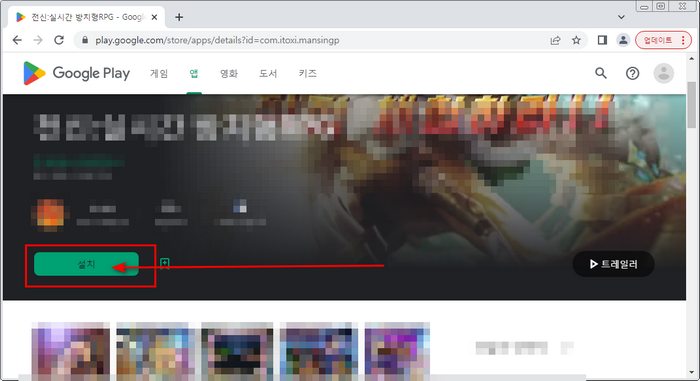This screenshot has height=381, width=700.
Task: Open the Chrome profile avatar icon
Action: click(623, 40)
